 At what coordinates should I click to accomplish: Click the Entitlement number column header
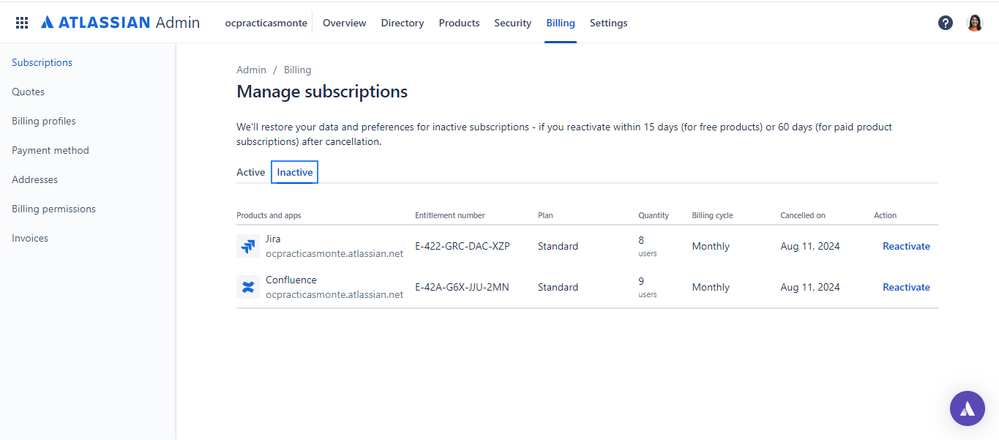coord(450,215)
